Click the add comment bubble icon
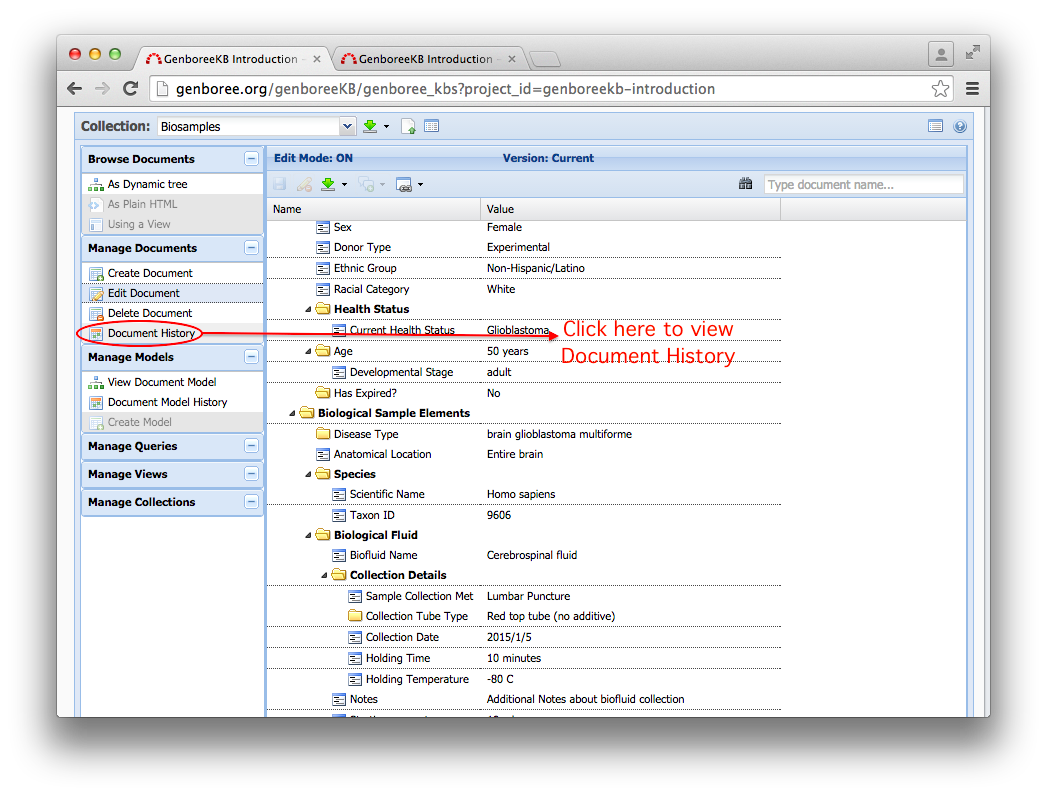 coord(366,184)
